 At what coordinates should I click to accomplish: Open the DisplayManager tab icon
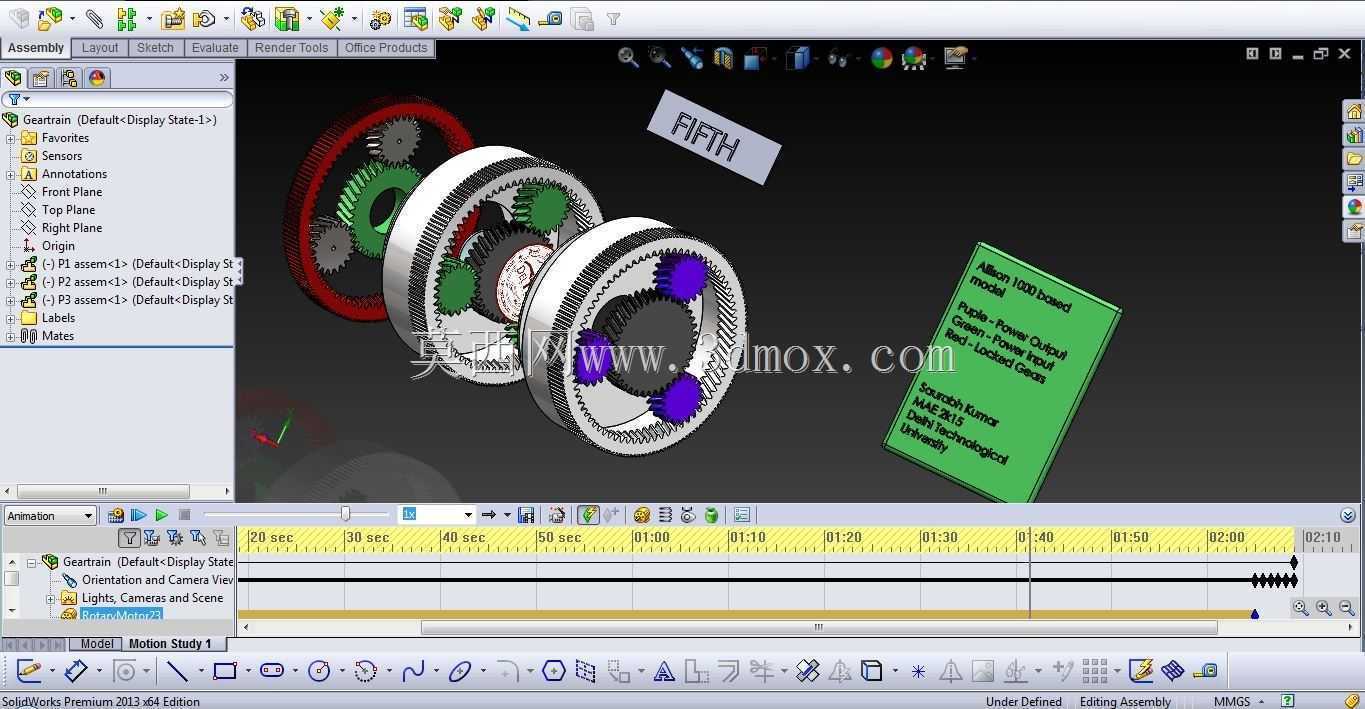point(97,78)
